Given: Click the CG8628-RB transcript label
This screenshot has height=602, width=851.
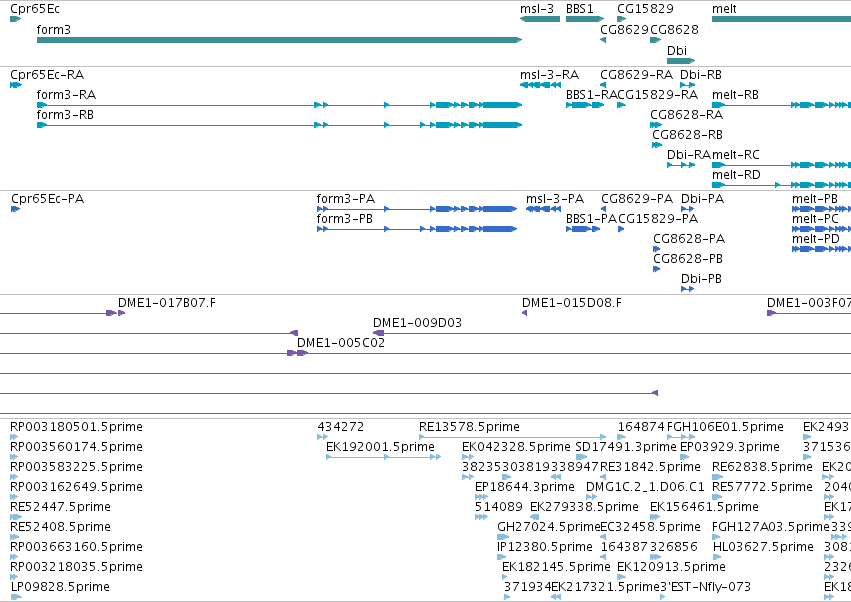Looking at the screenshot, I should 687,135.
